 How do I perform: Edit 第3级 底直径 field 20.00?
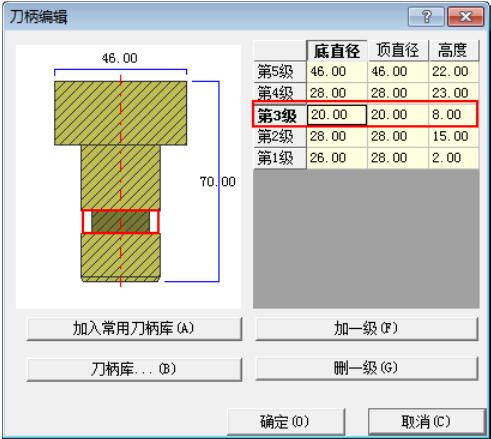[337, 115]
